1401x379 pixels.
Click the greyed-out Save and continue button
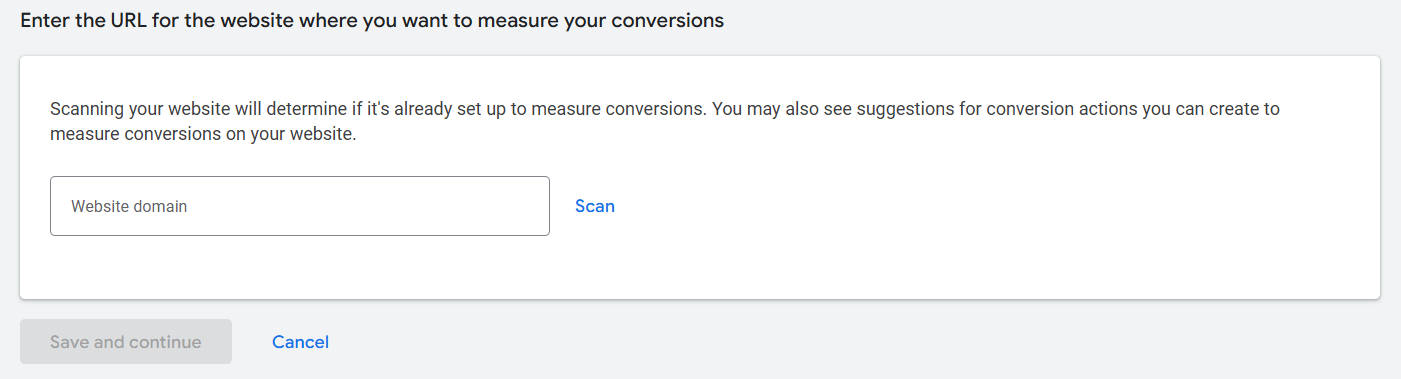[x=126, y=342]
